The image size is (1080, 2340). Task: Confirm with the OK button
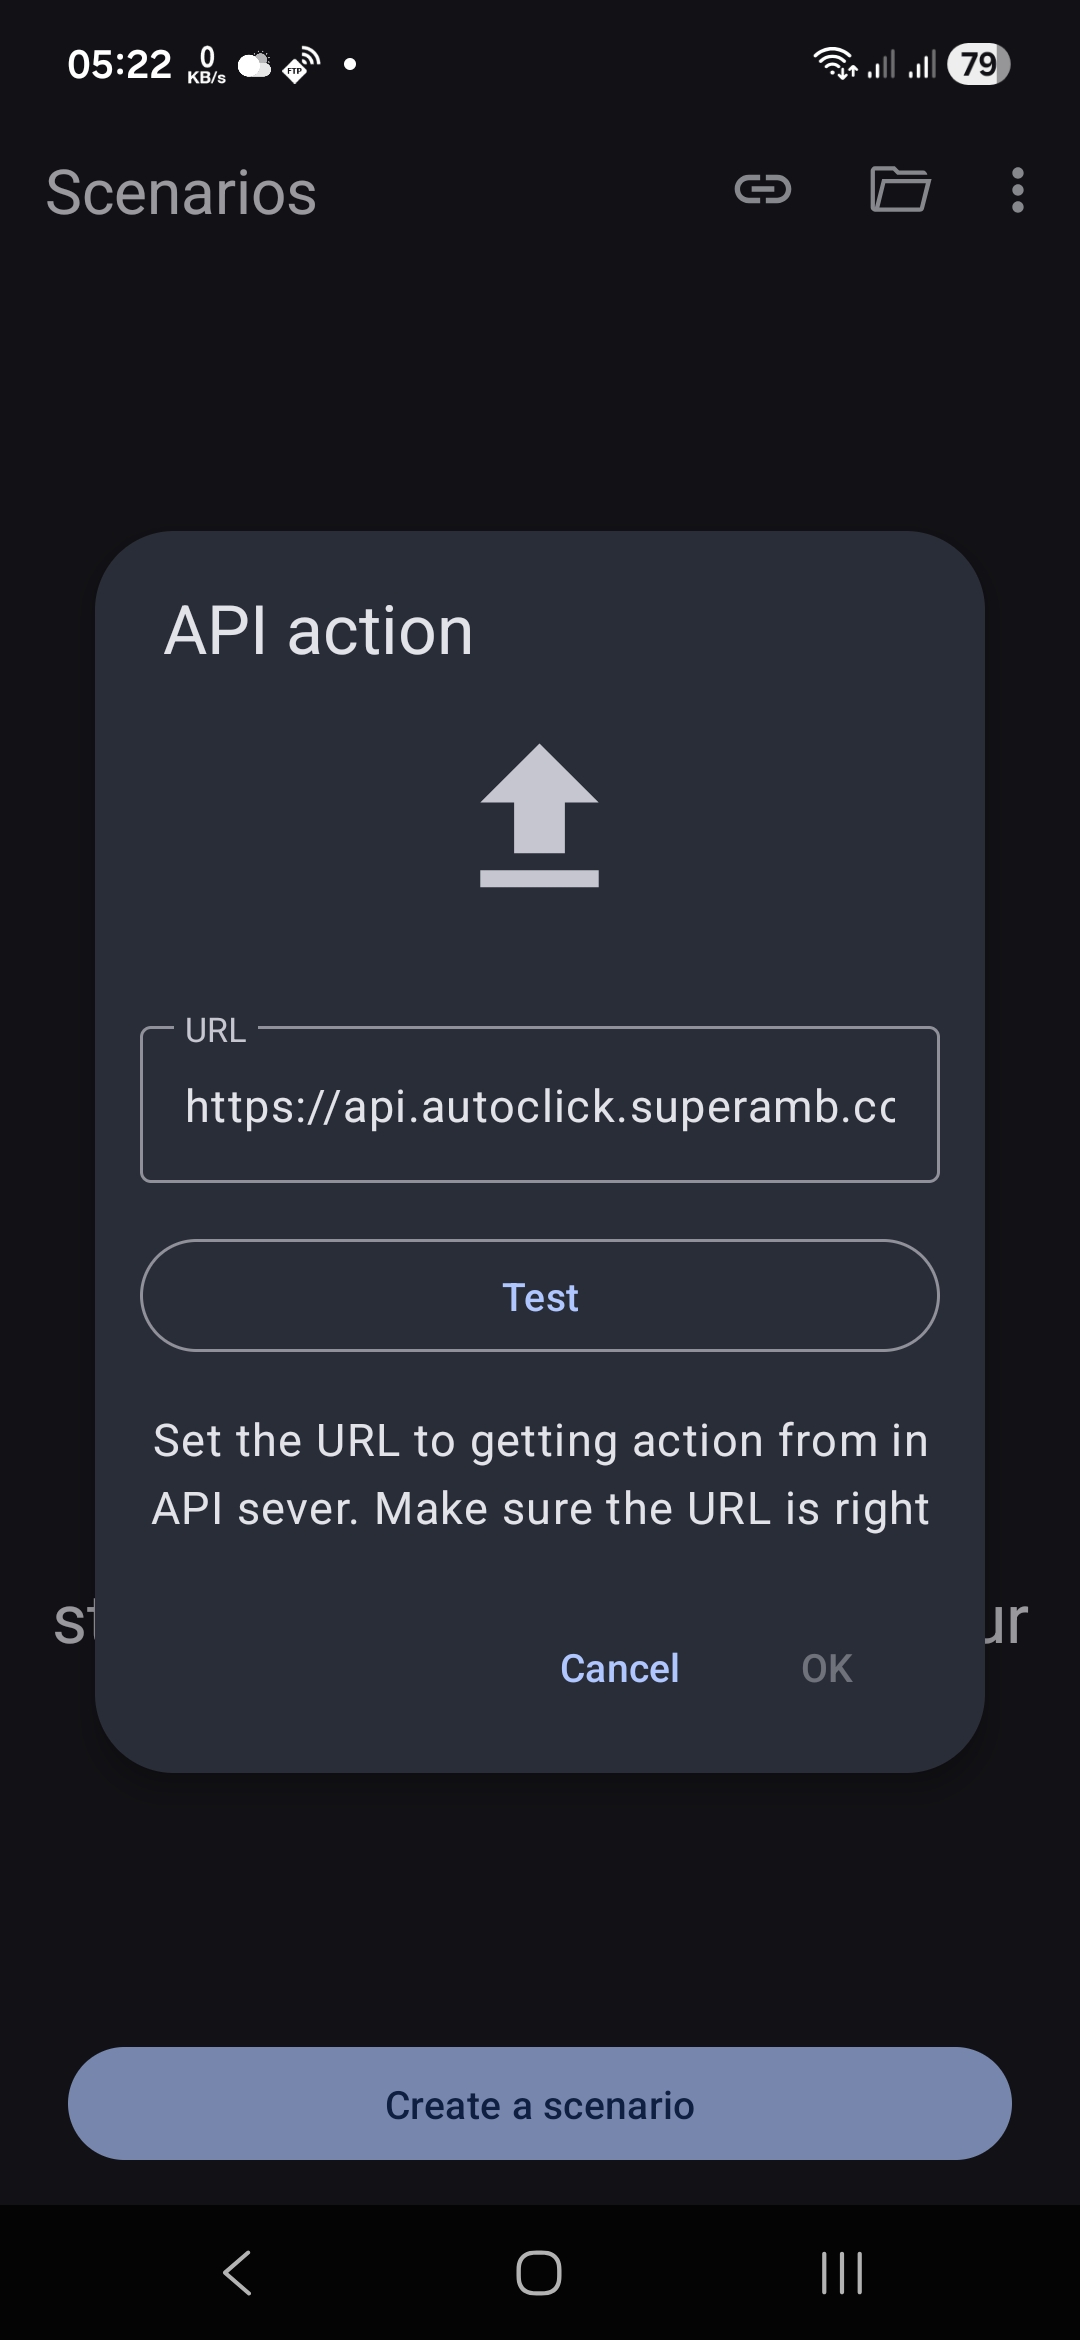827,1668
